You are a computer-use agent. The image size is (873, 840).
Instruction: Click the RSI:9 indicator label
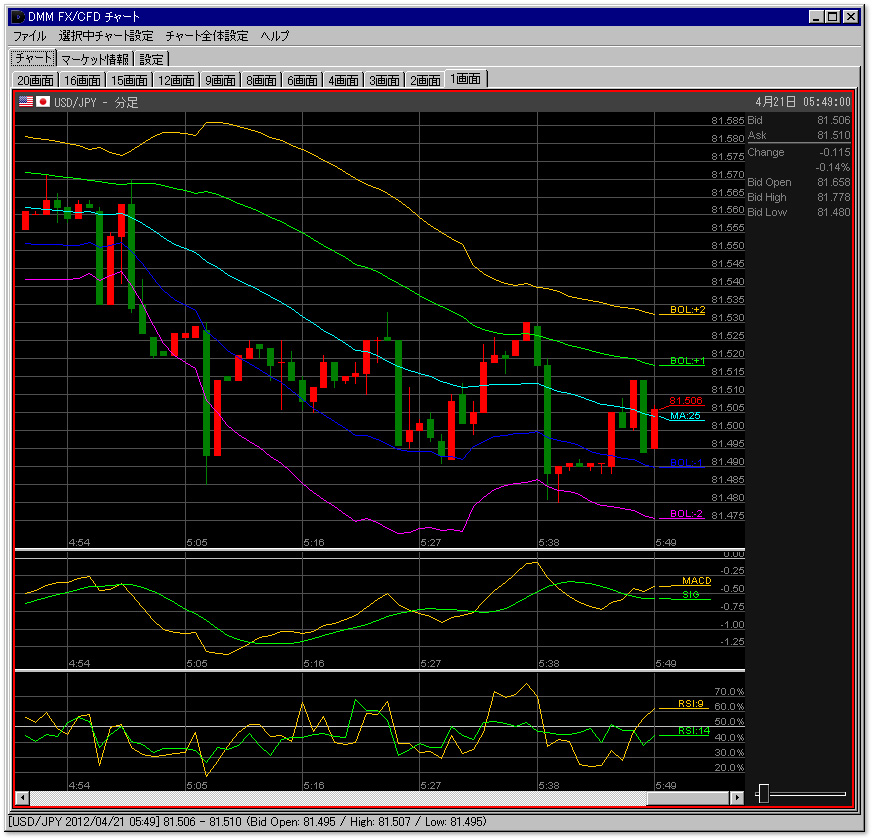coord(690,704)
